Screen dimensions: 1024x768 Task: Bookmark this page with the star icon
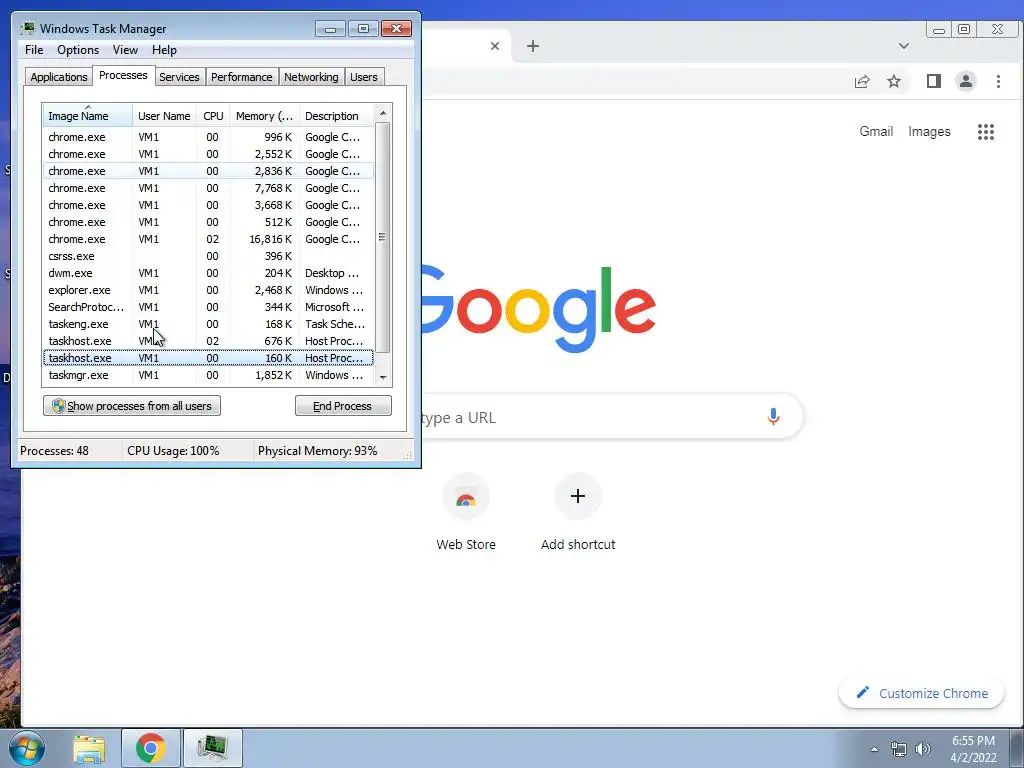click(x=894, y=81)
